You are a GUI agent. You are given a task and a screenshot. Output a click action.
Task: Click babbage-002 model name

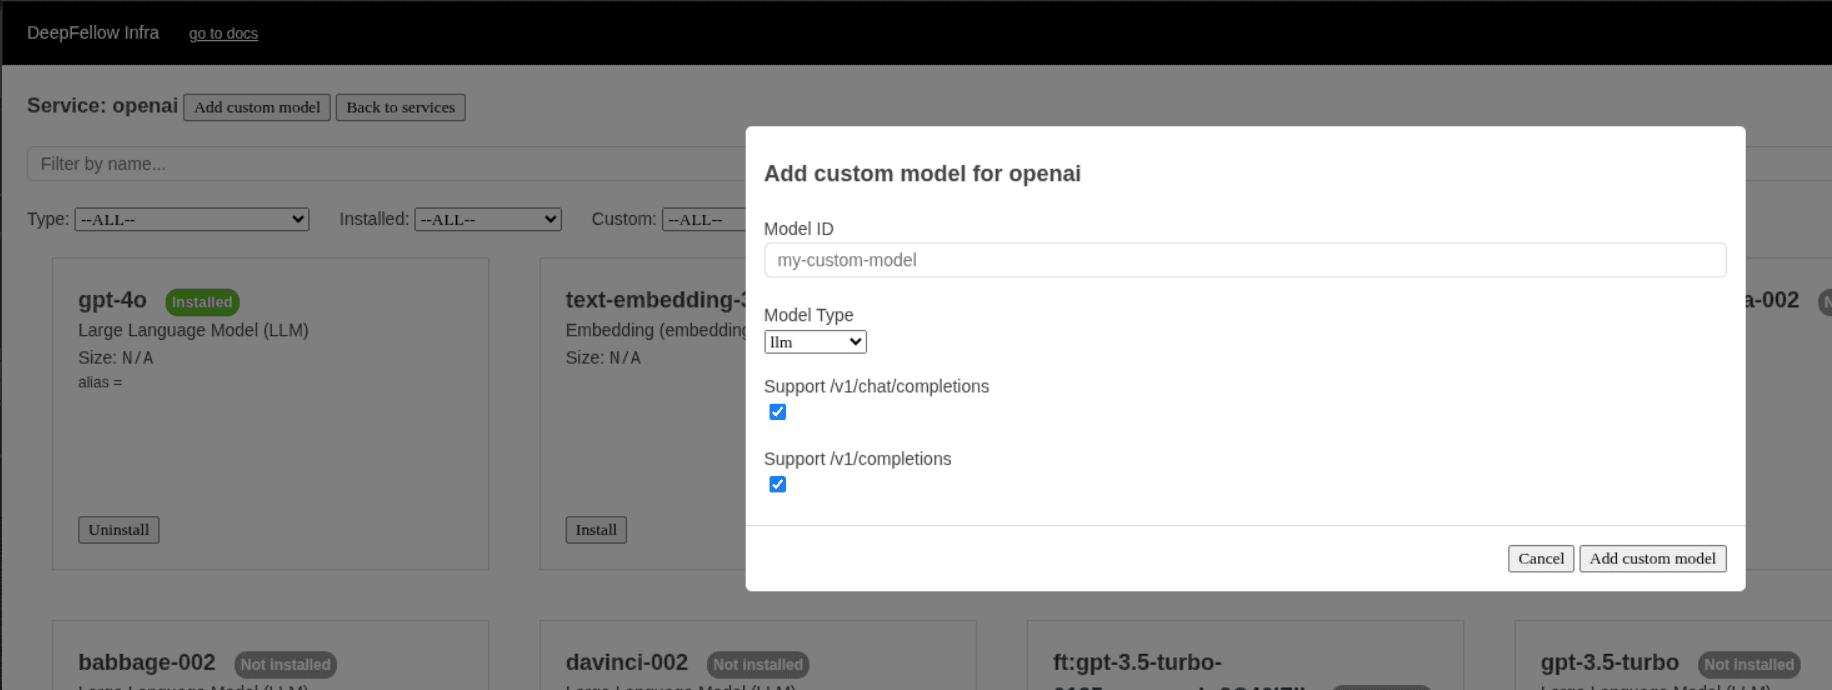(147, 663)
